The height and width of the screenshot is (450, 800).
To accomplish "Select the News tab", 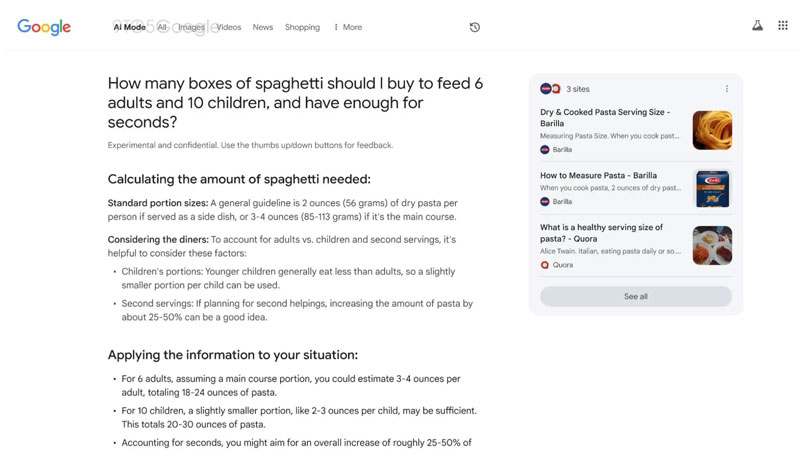I will click(263, 27).
